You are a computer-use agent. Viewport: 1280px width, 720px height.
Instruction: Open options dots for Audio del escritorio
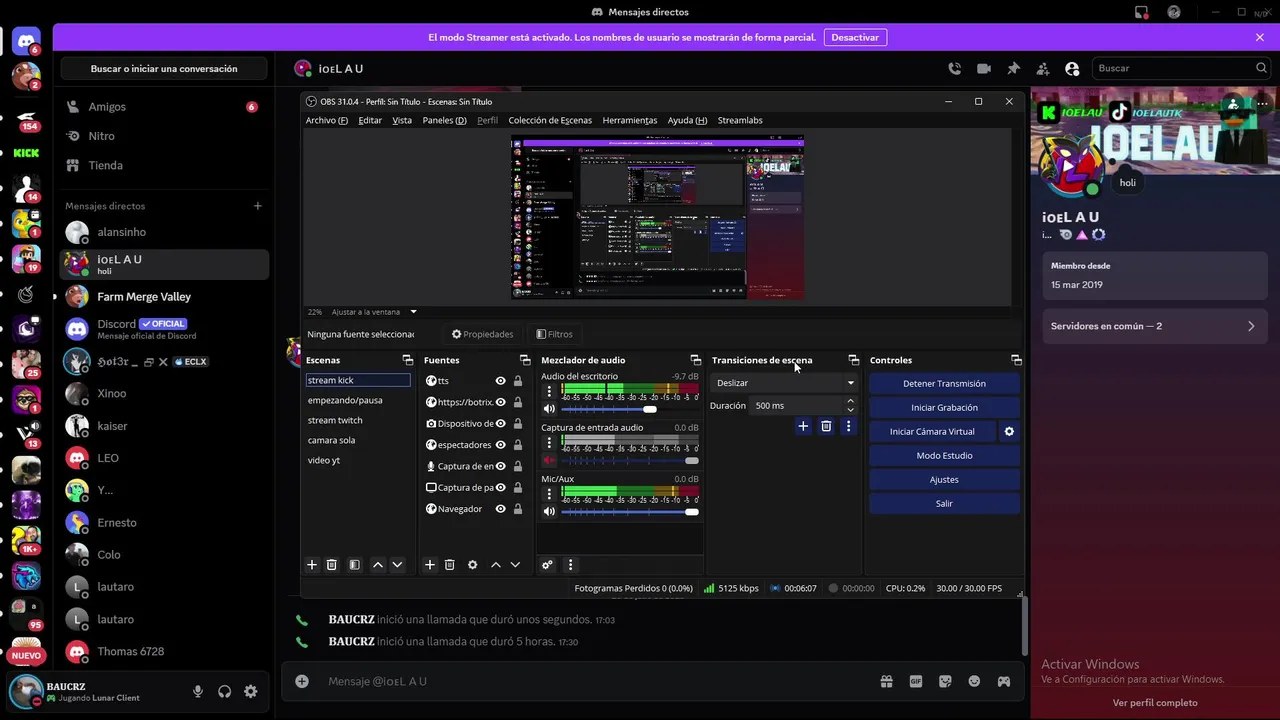[549, 391]
